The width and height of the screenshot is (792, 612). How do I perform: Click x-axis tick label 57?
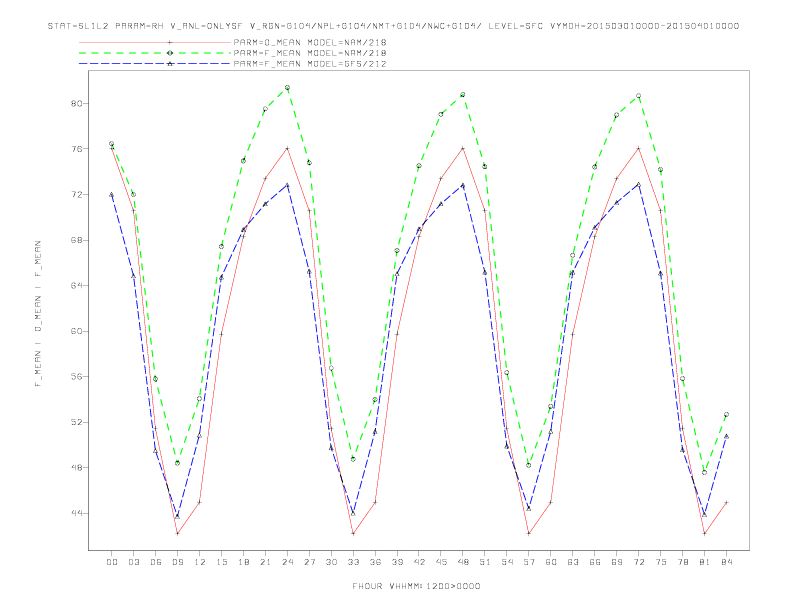click(529, 562)
